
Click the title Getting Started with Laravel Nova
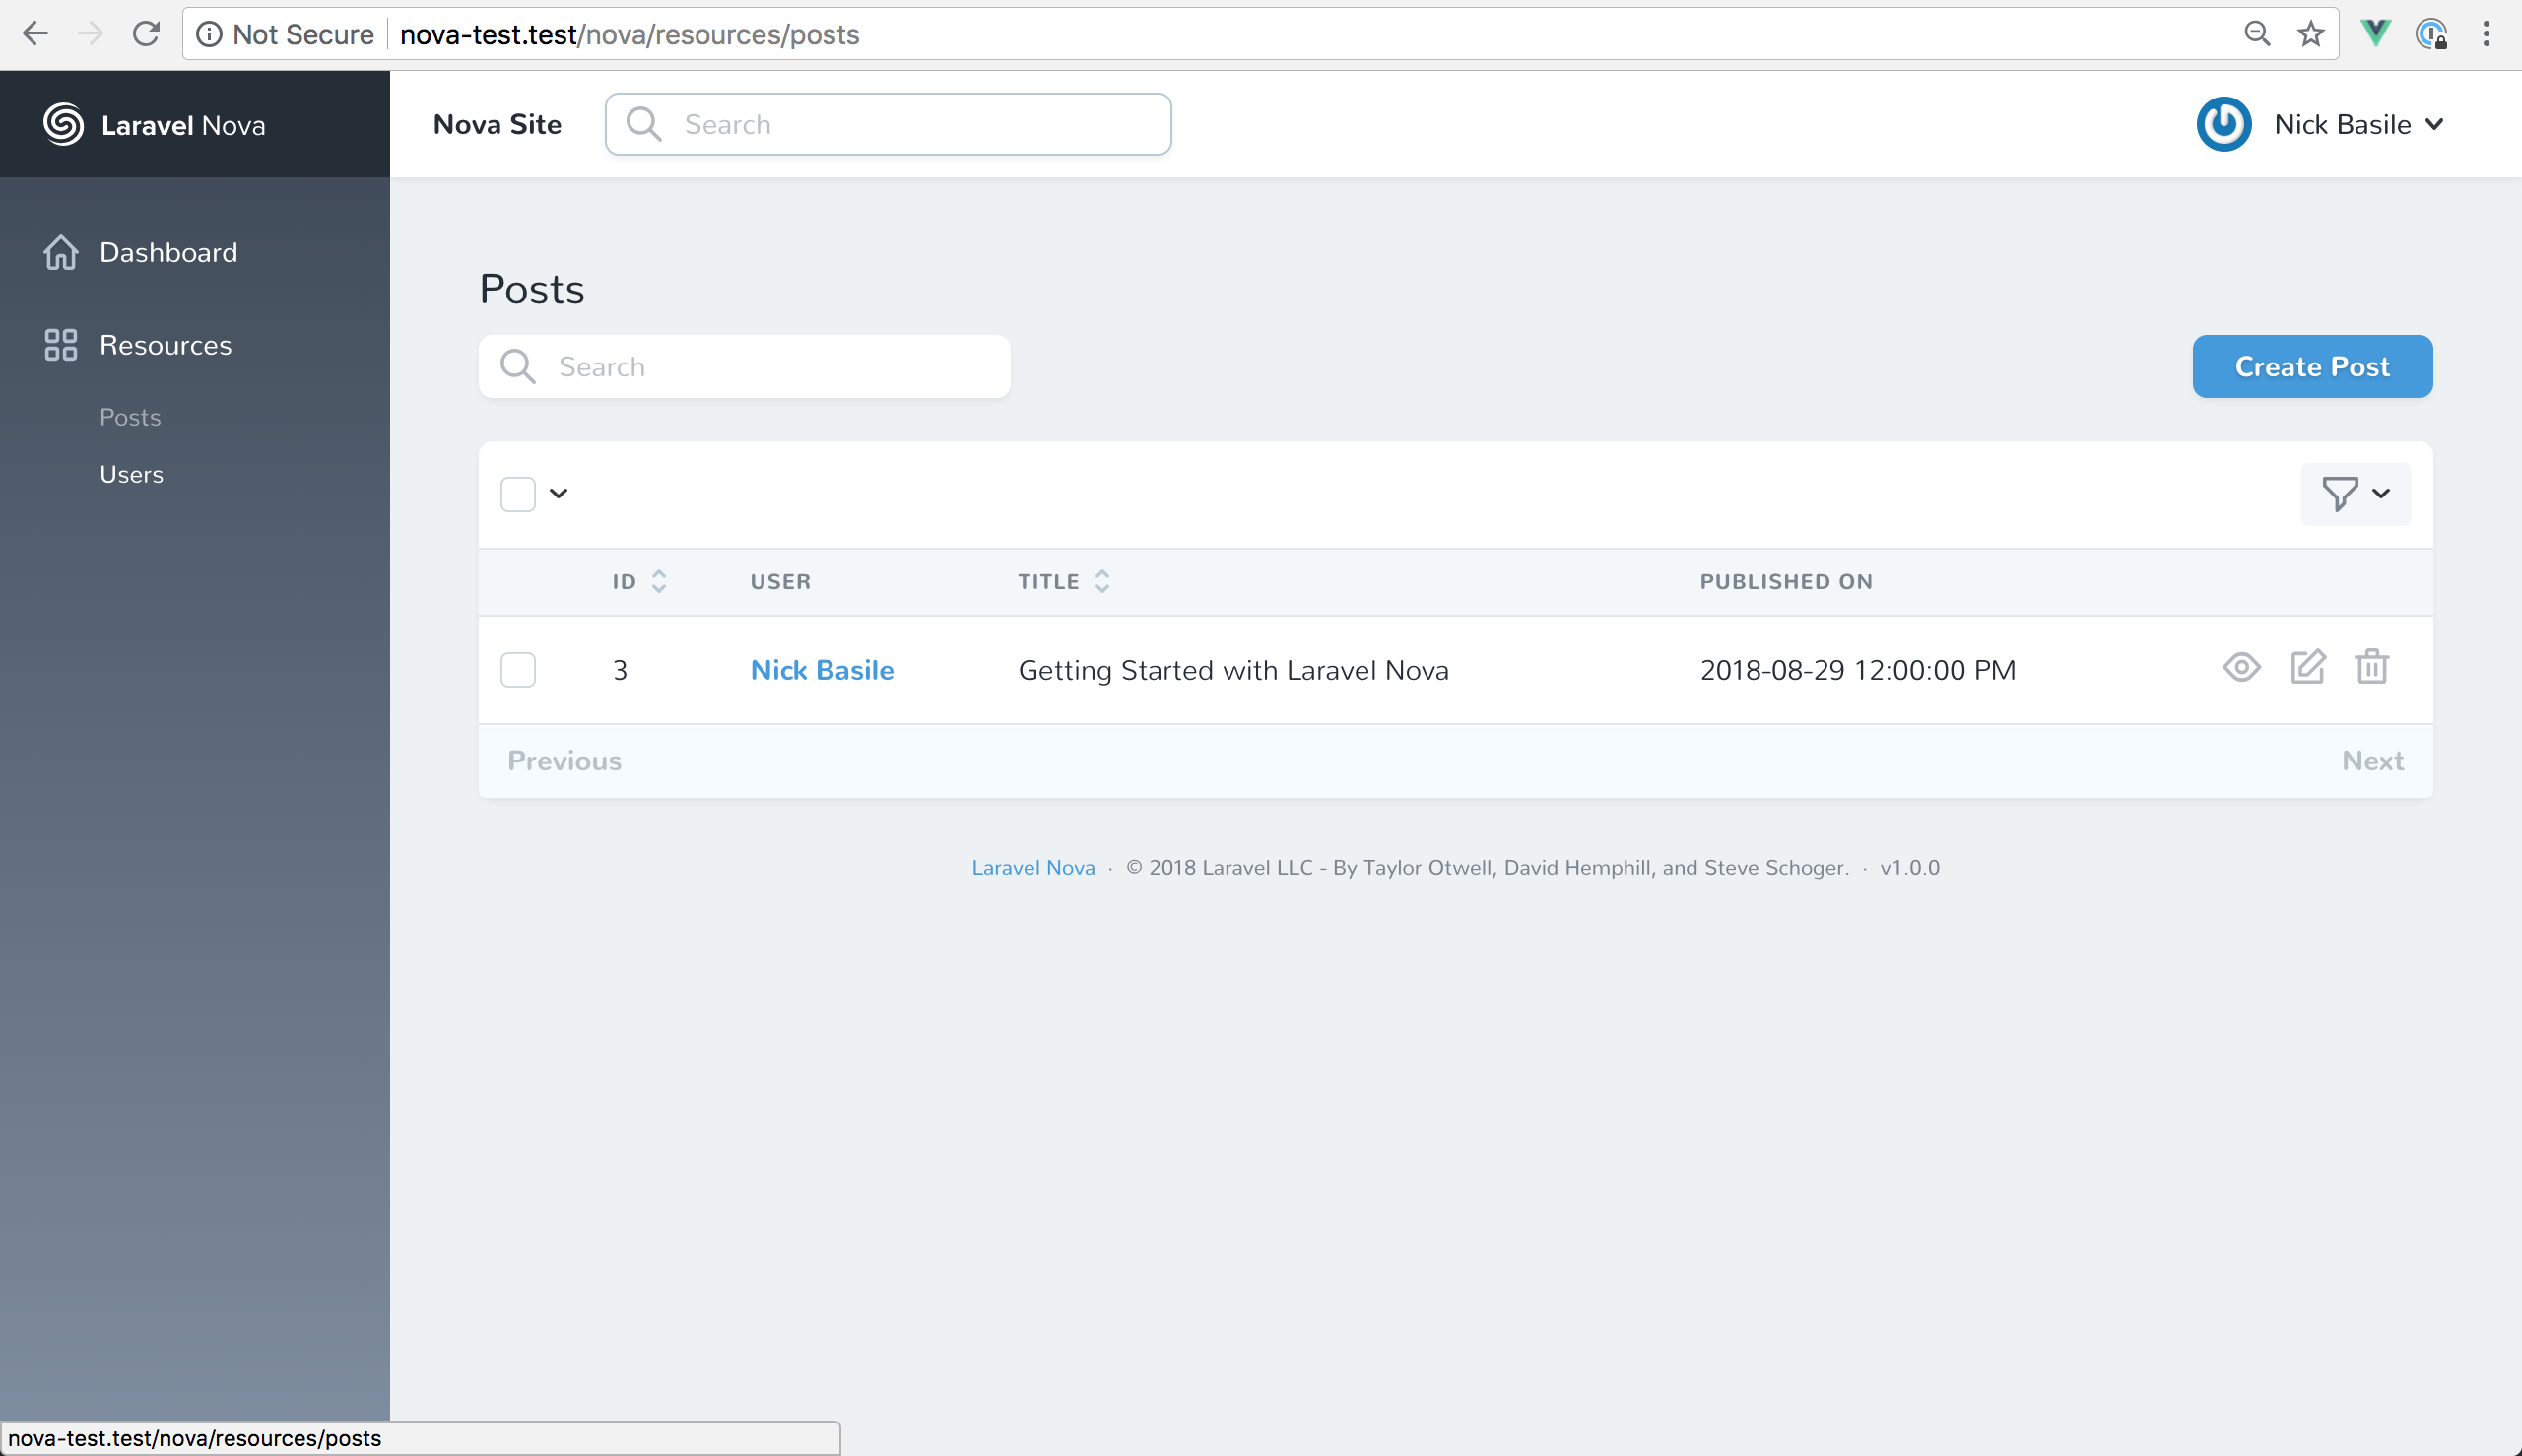click(x=1233, y=670)
